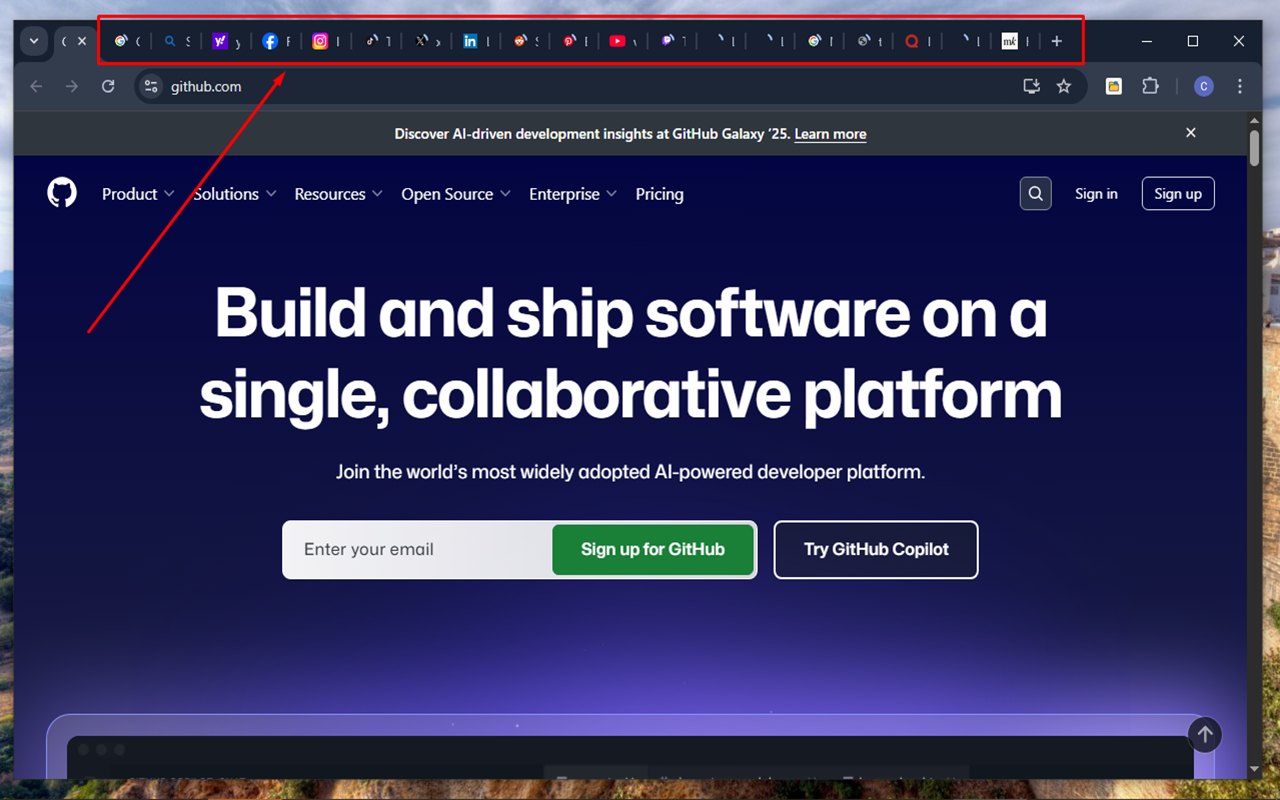This screenshot has height=800, width=1280.
Task: Click the install app icon in address bar
Action: (x=1032, y=87)
